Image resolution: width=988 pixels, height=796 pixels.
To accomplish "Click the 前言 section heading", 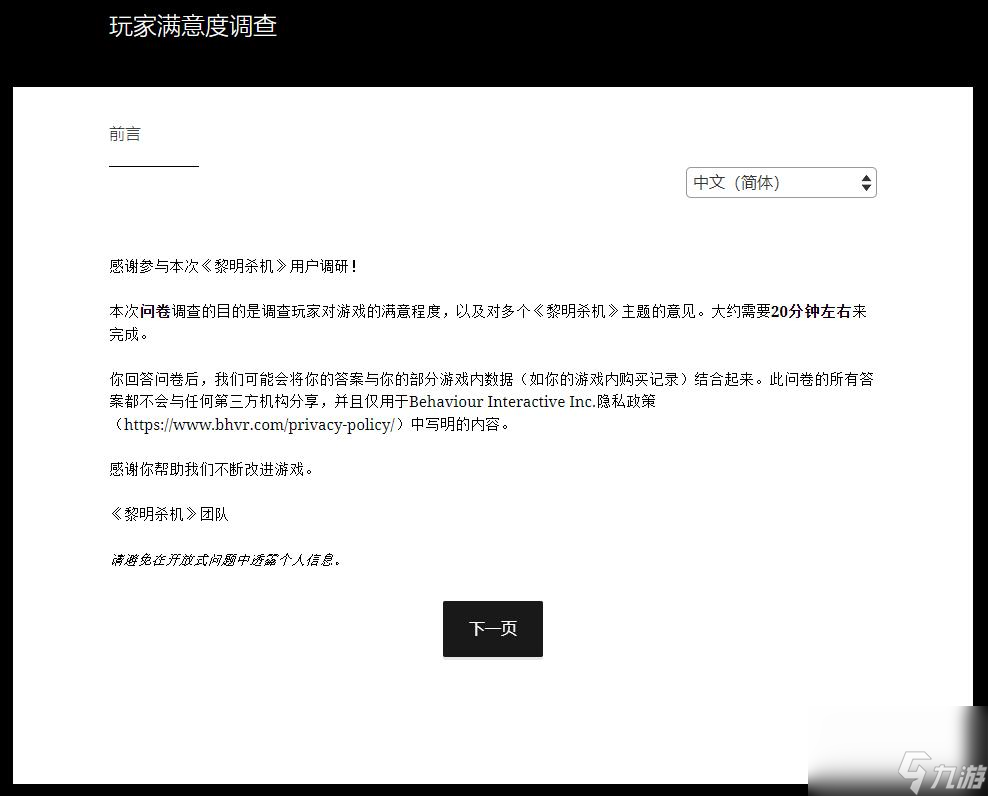I will [125, 134].
